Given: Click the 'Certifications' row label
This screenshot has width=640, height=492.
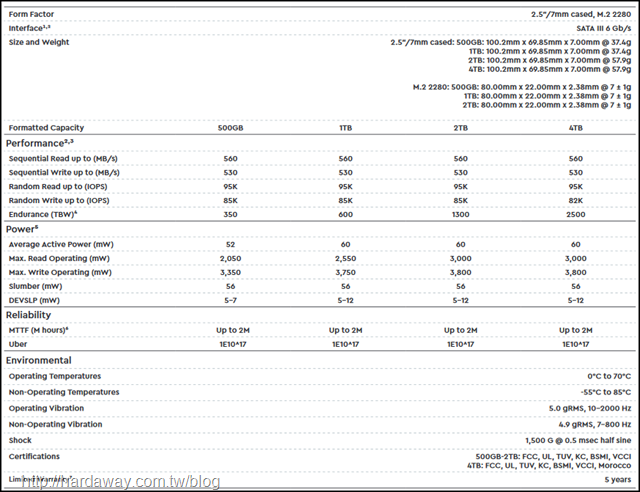Looking at the screenshot, I should pos(34,456).
